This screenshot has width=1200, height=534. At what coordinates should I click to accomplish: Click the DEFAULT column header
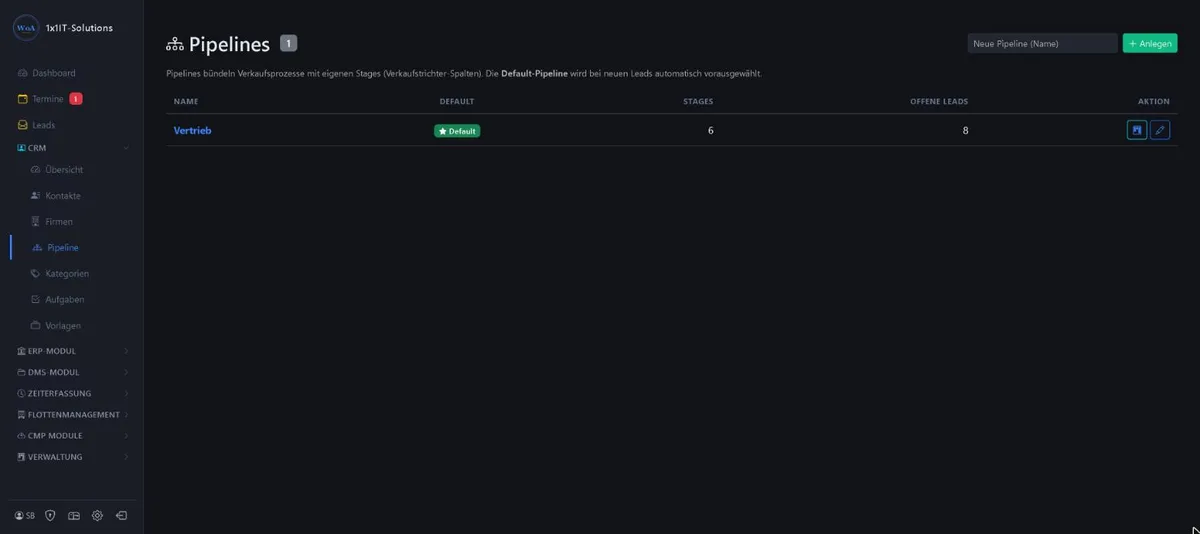tap(457, 101)
